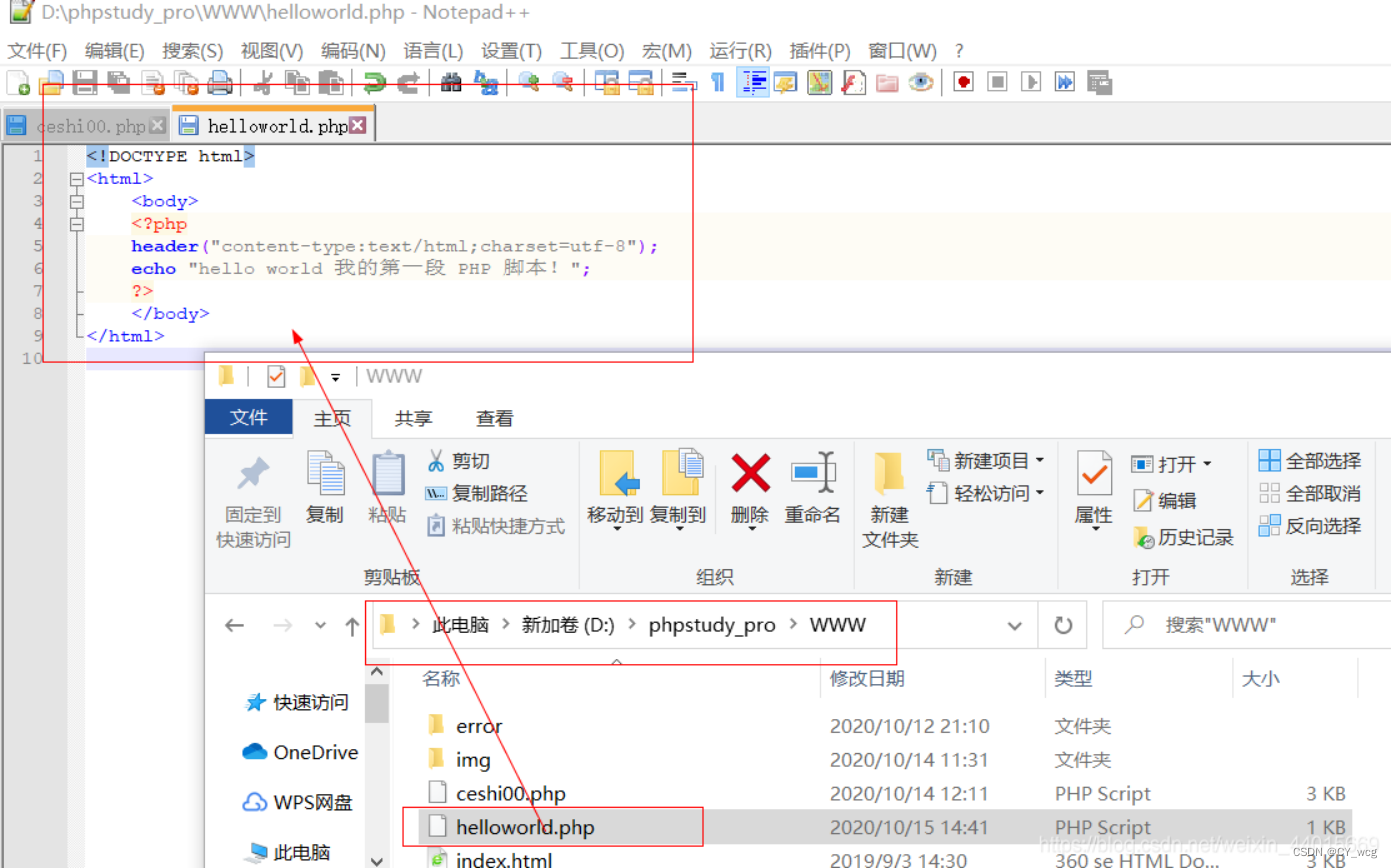The image size is (1392, 868).
Task: Open Folder as Workspace icon
Action: click(887, 83)
